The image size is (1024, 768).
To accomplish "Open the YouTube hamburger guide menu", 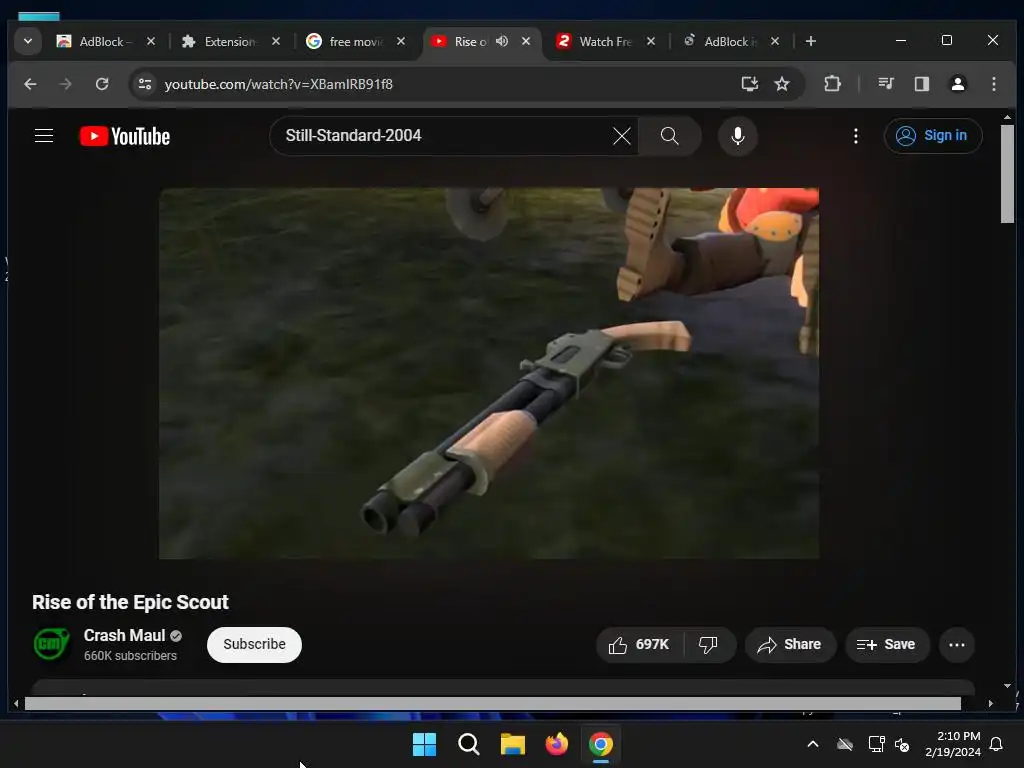I will (44, 136).
